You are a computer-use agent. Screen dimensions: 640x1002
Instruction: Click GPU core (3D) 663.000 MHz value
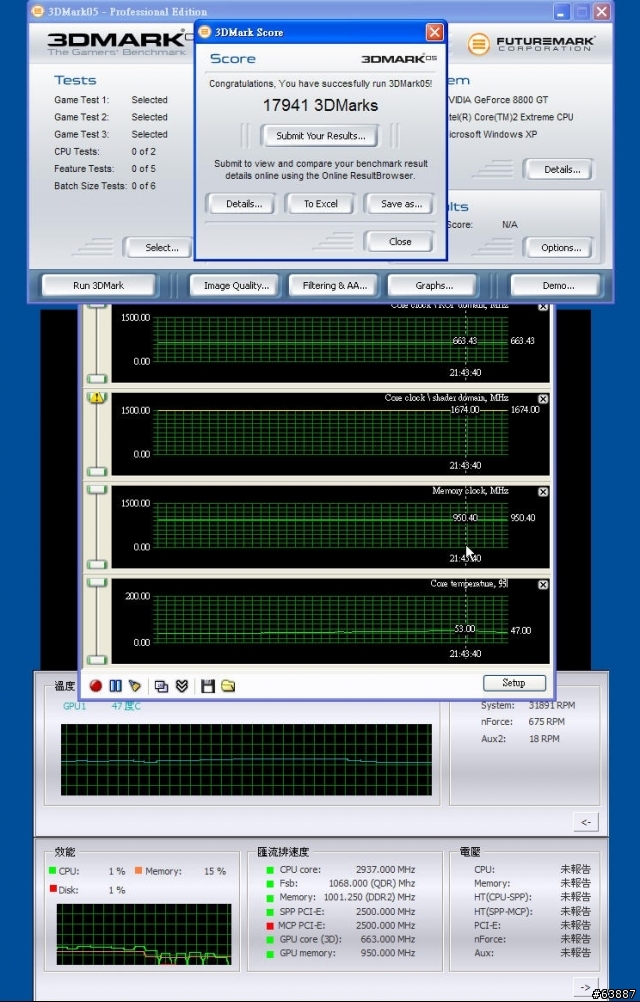388,939
